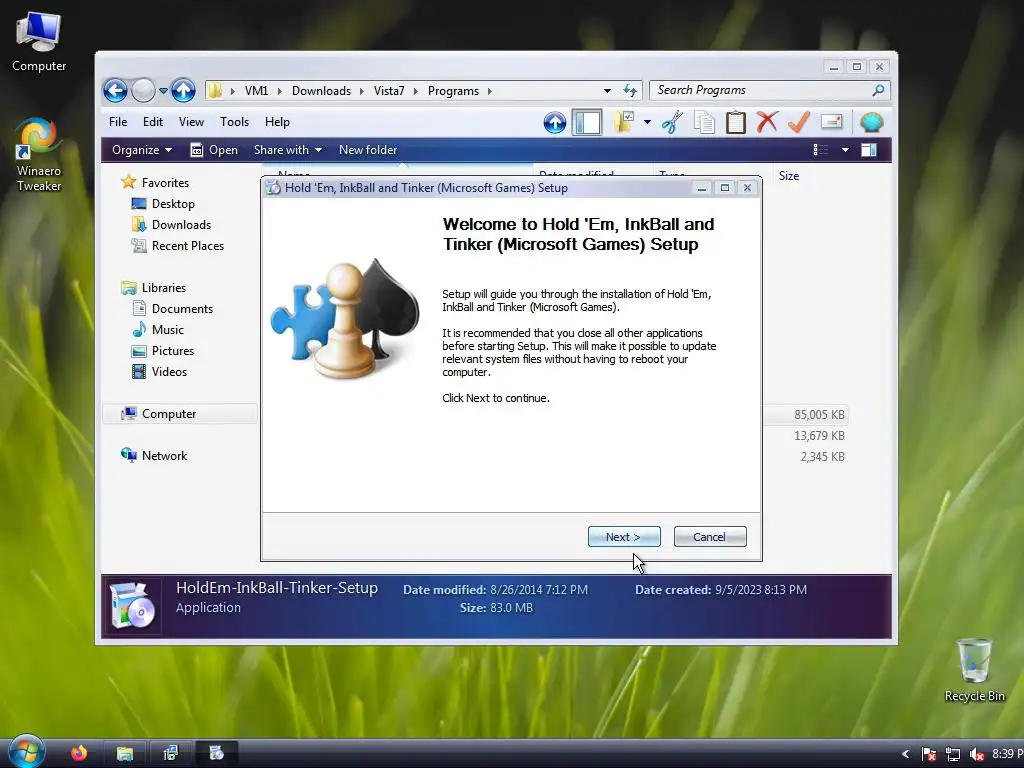Click the Recycle Bin desktop icon
Image resolution: width=1024 pixels, height=768 pixels.
pos(974,670)
